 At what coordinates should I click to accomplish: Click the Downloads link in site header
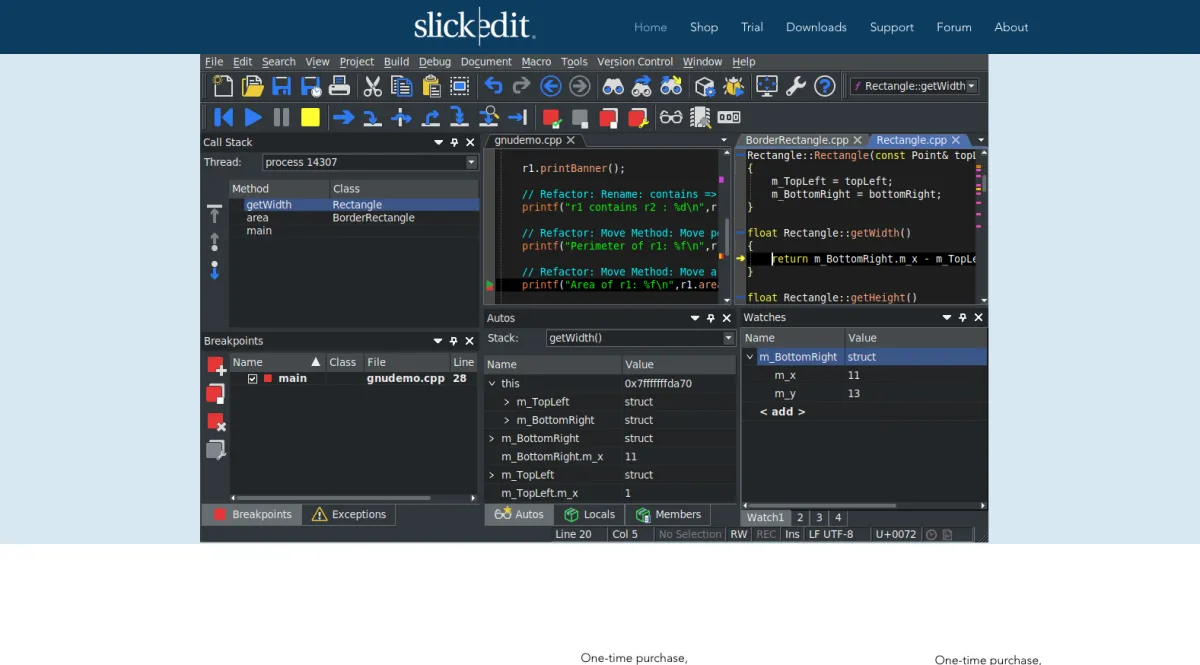816,27
